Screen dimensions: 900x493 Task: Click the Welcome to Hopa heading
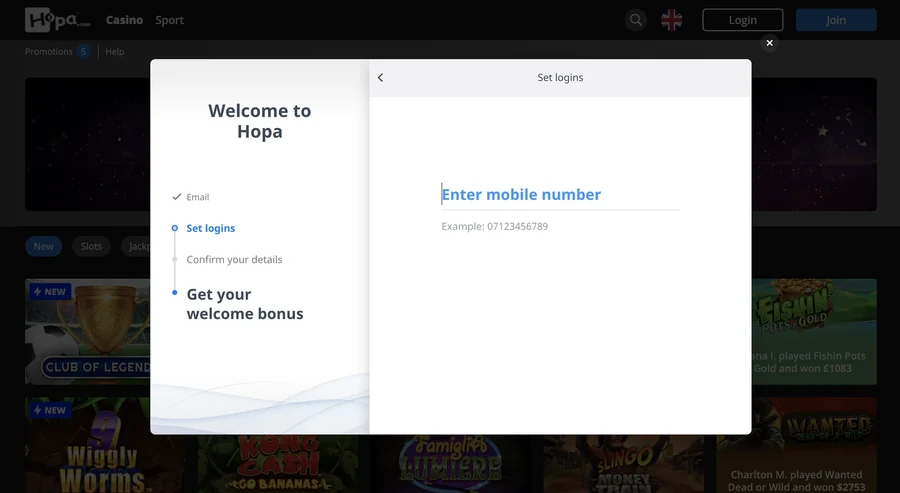(x=259, y=121)
